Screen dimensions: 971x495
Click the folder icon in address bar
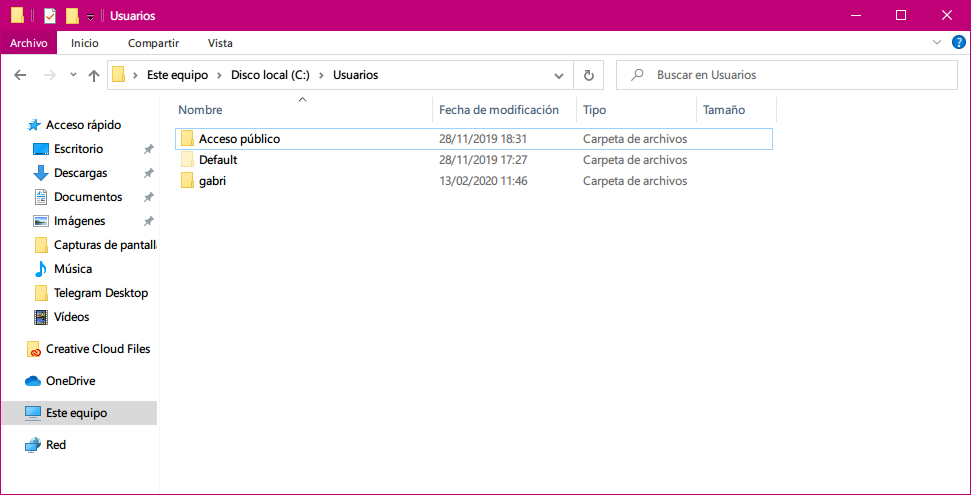pos(118,76)
